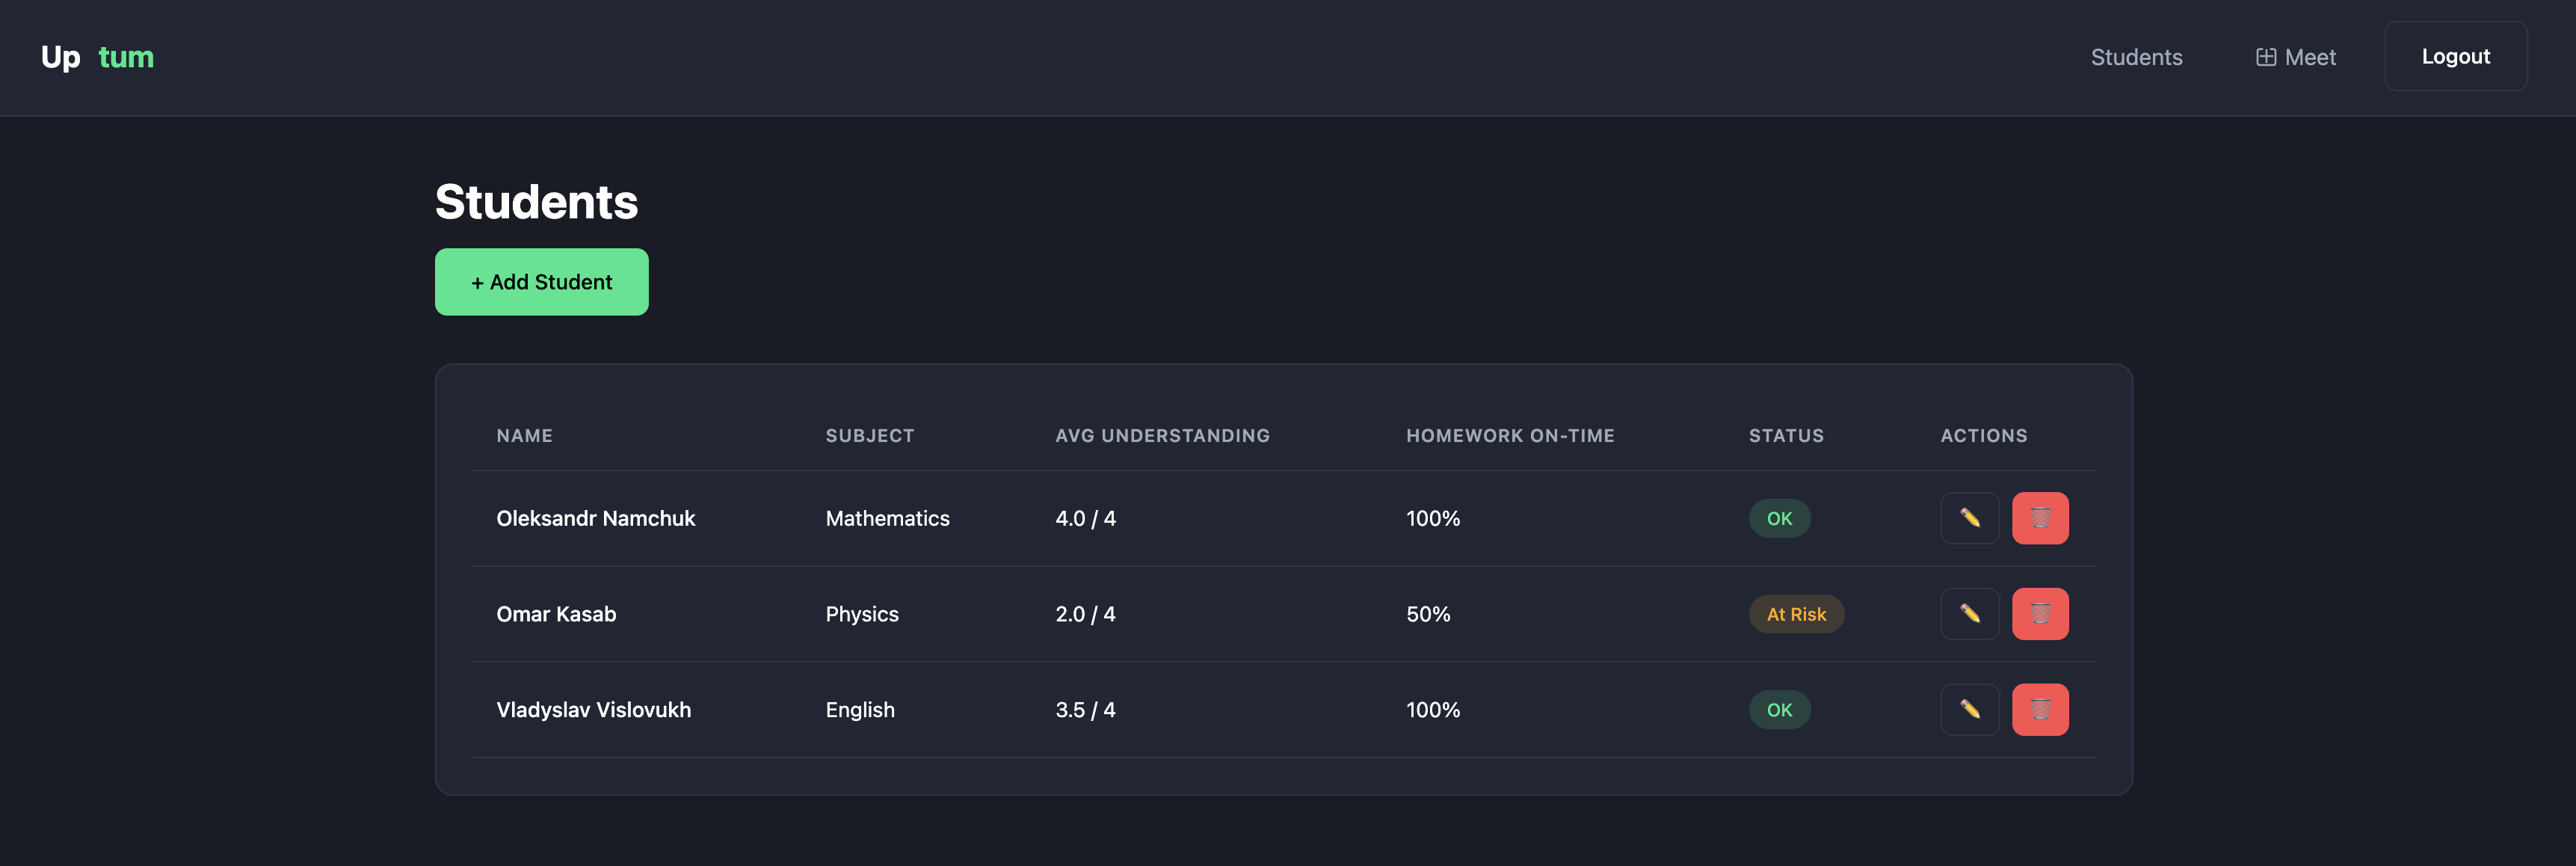The width and height of the screenshot is (2576, 866).
Task: Click the Name column header
Action: click(524, 436)
